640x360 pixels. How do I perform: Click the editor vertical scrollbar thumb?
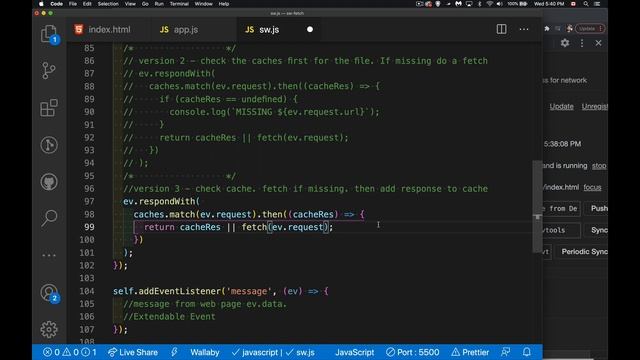click(x=537, y=206)
